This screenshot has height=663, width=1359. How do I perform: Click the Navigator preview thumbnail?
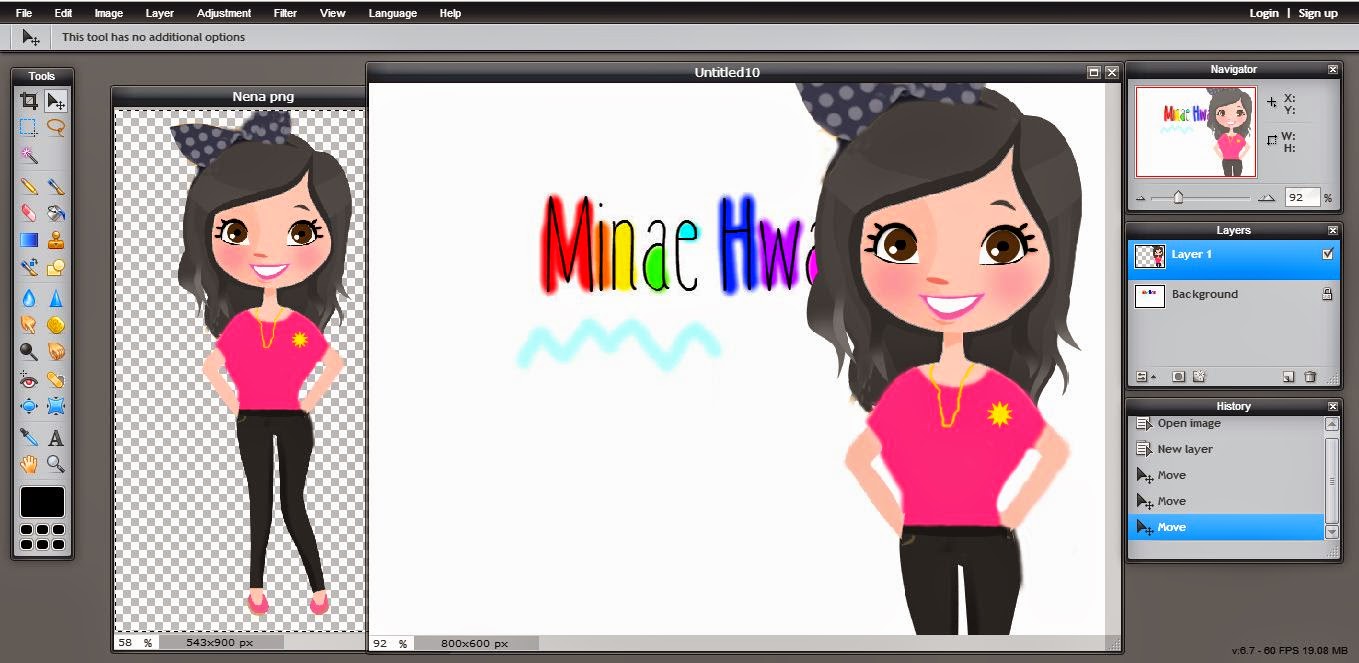coord(1196,131)
